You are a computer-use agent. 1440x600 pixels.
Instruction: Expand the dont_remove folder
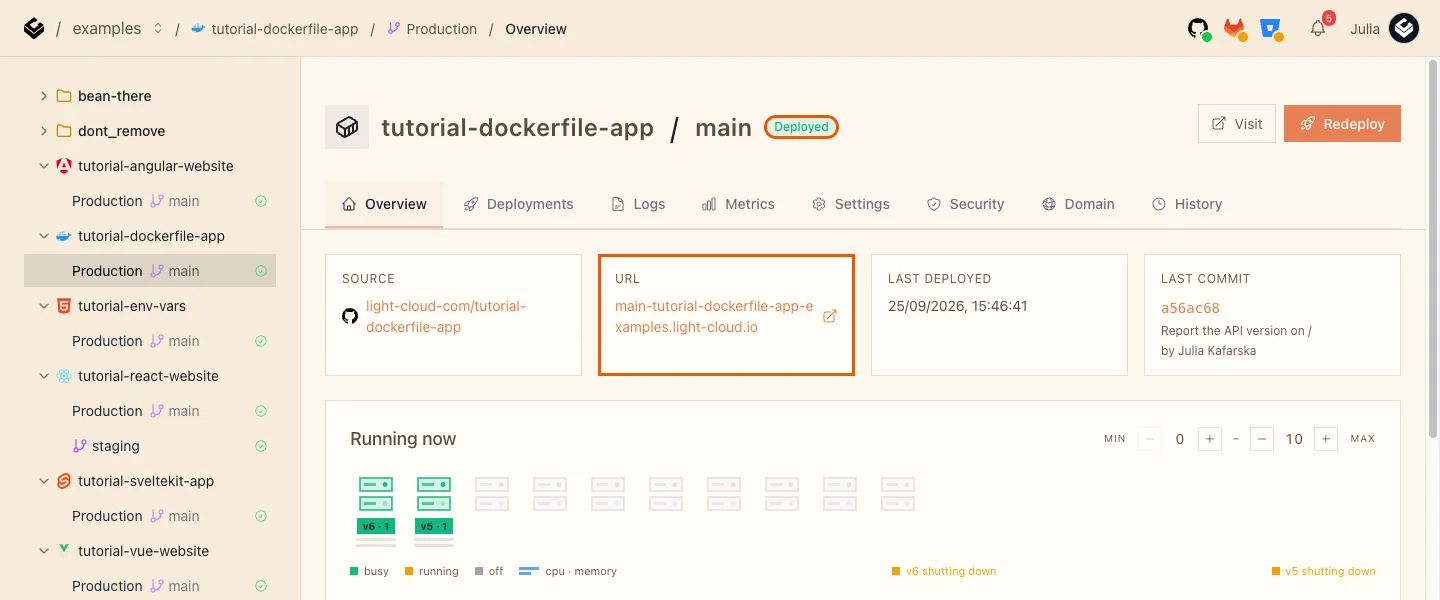tap(43, 131)
